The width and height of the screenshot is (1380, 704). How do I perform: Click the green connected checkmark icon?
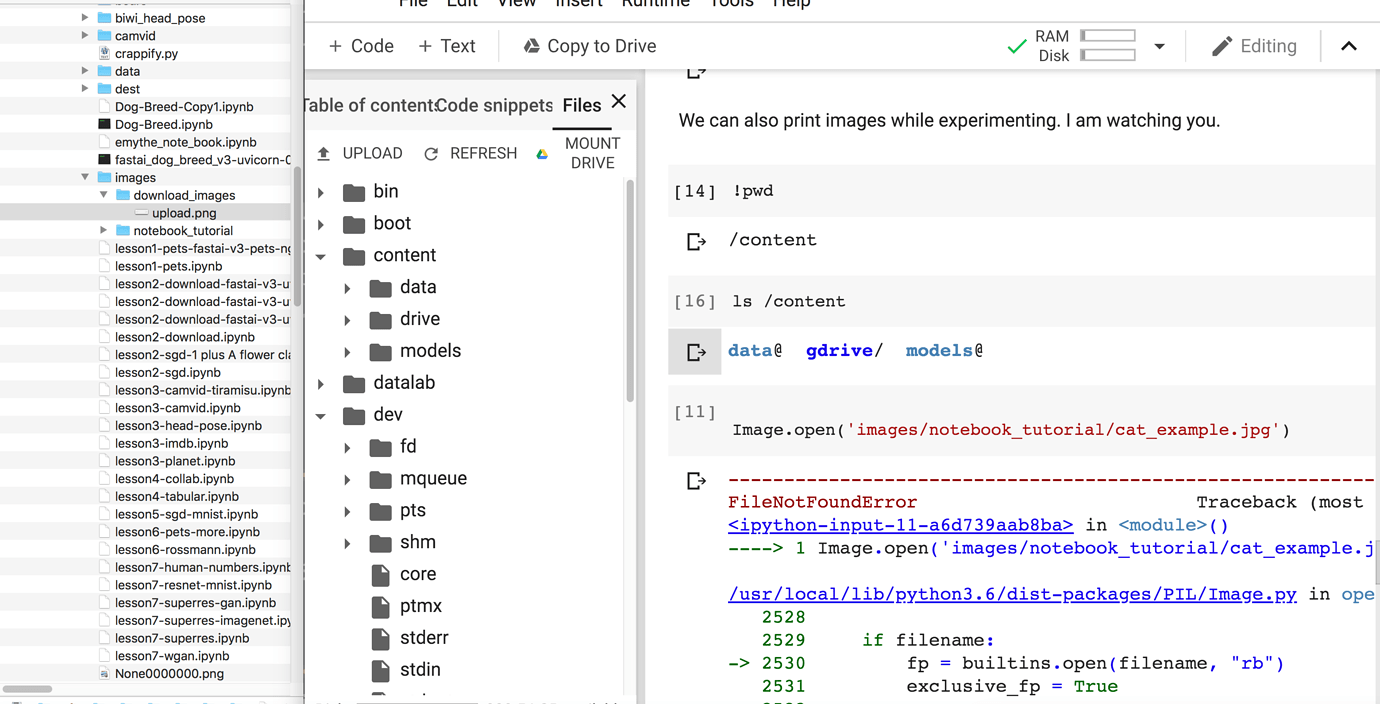click(1017, 45)
